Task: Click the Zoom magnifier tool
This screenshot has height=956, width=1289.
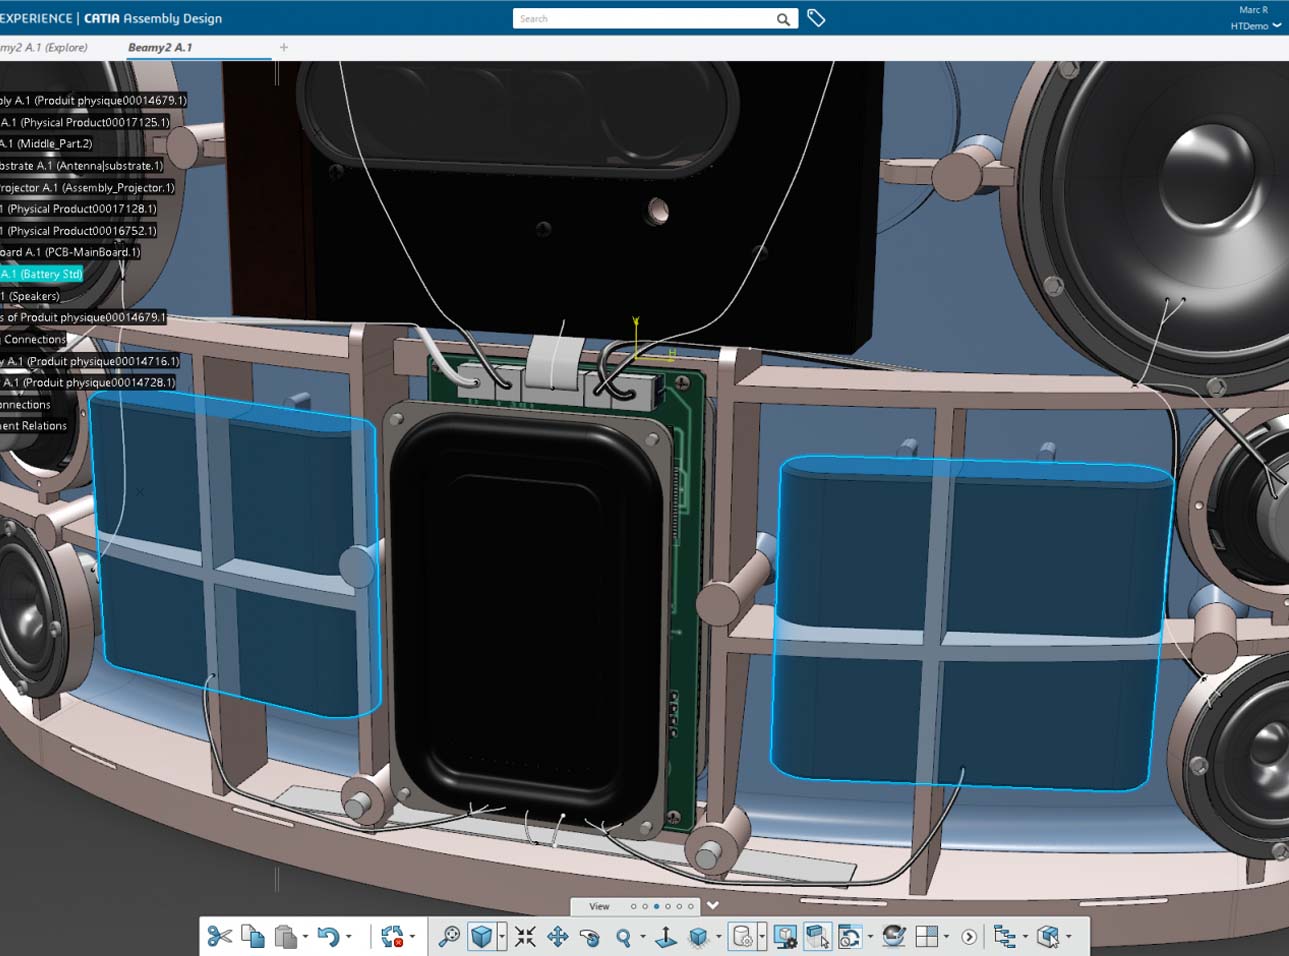Action: [624, 937]
